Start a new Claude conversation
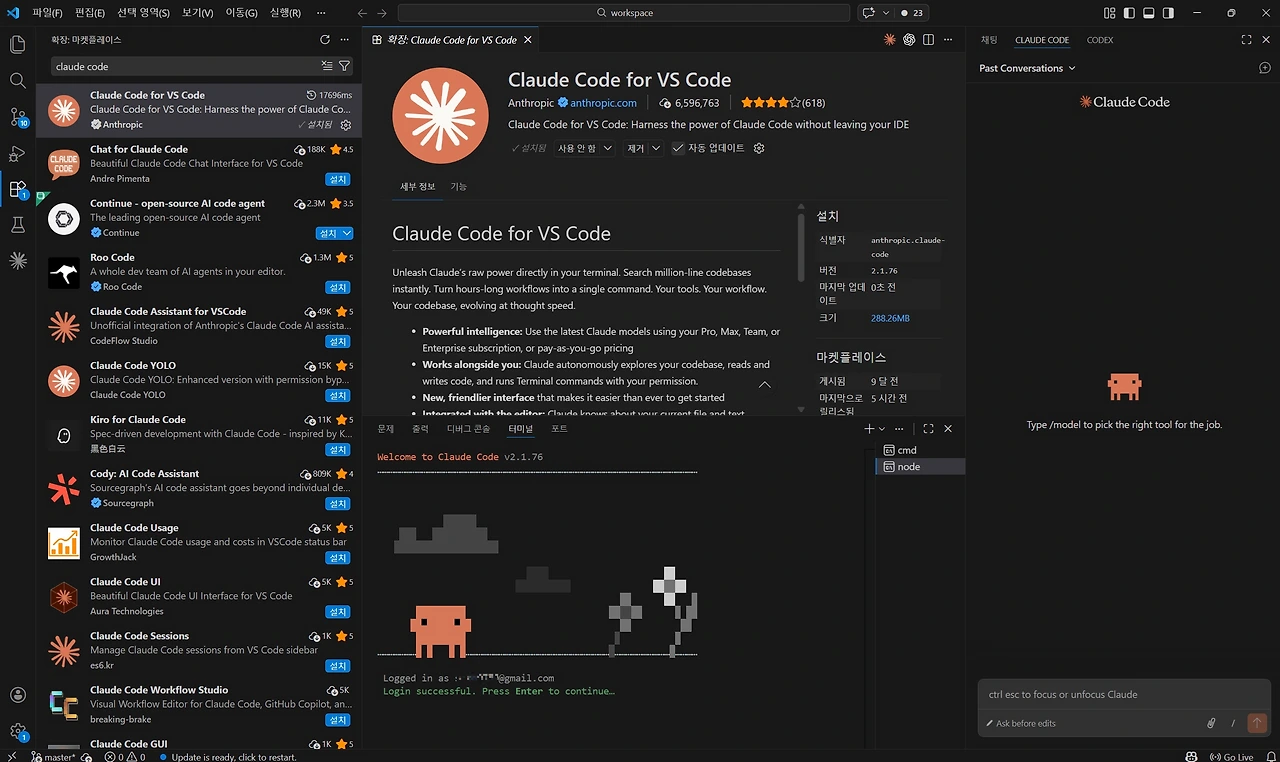1280x762 pixels. [1264, 68]
